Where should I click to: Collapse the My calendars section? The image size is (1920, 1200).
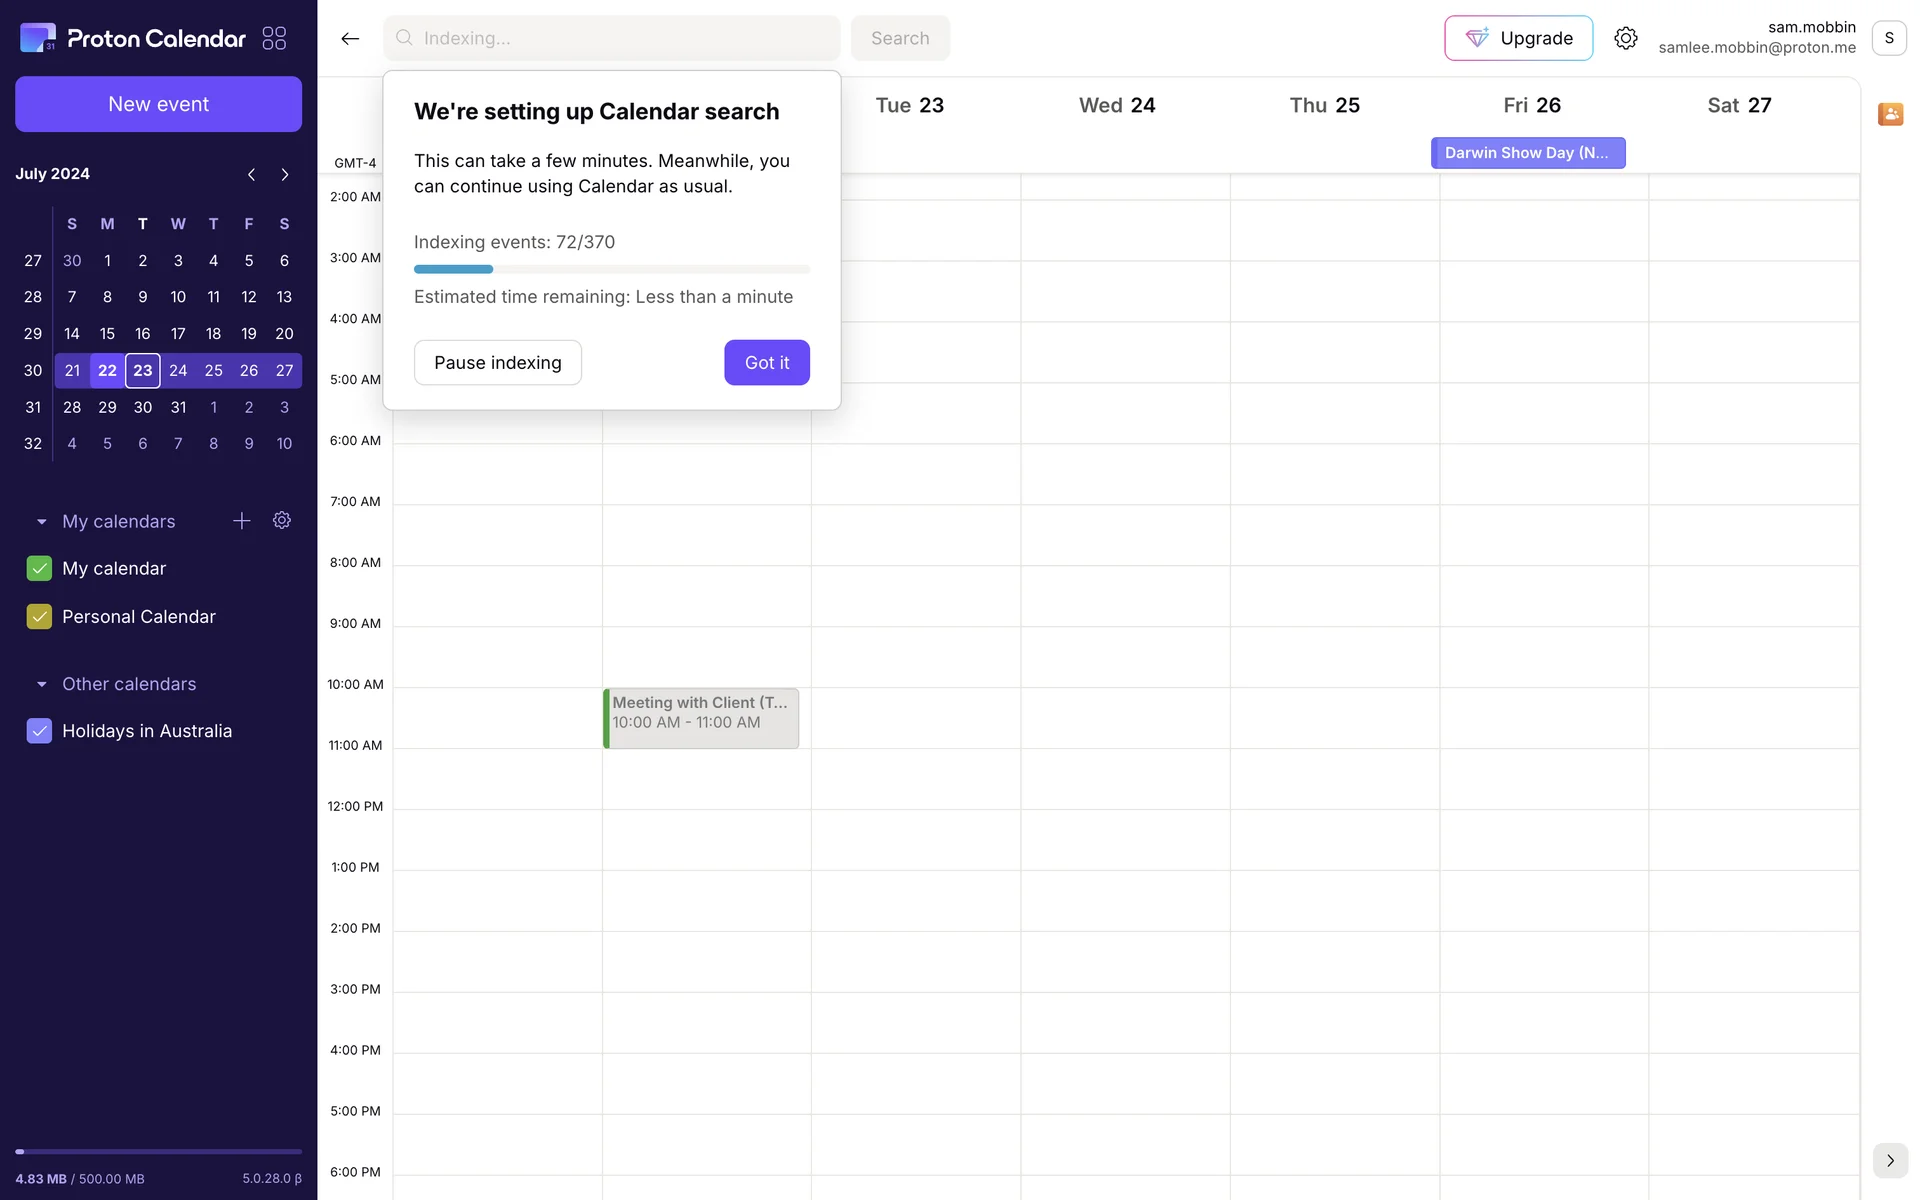41,521
